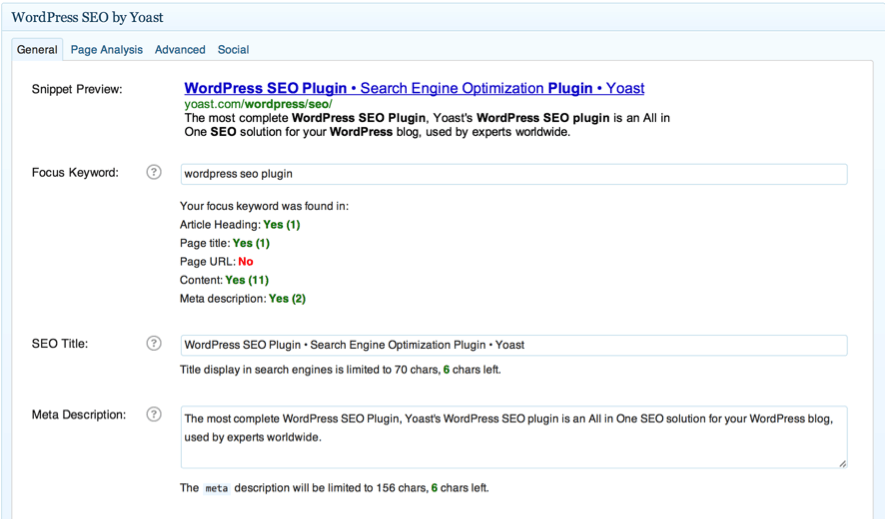Click the green yoast.com/wordpress/seo/ URL

tap(258, 104)
